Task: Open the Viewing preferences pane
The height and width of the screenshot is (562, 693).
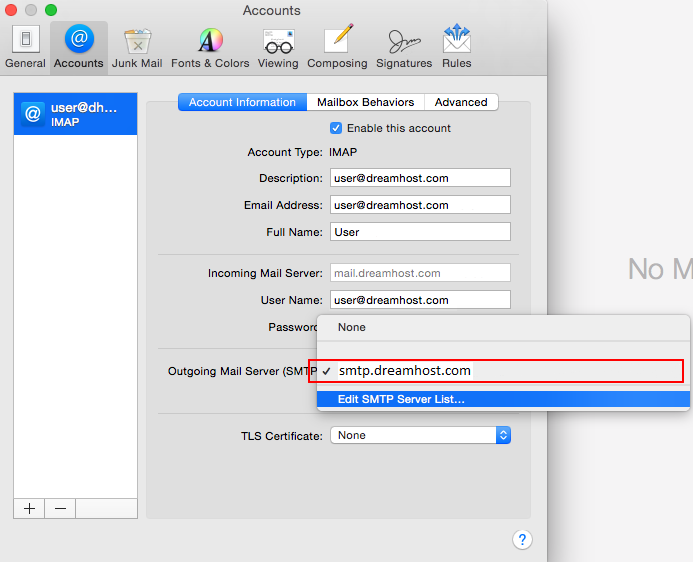Action: [278, 47]
